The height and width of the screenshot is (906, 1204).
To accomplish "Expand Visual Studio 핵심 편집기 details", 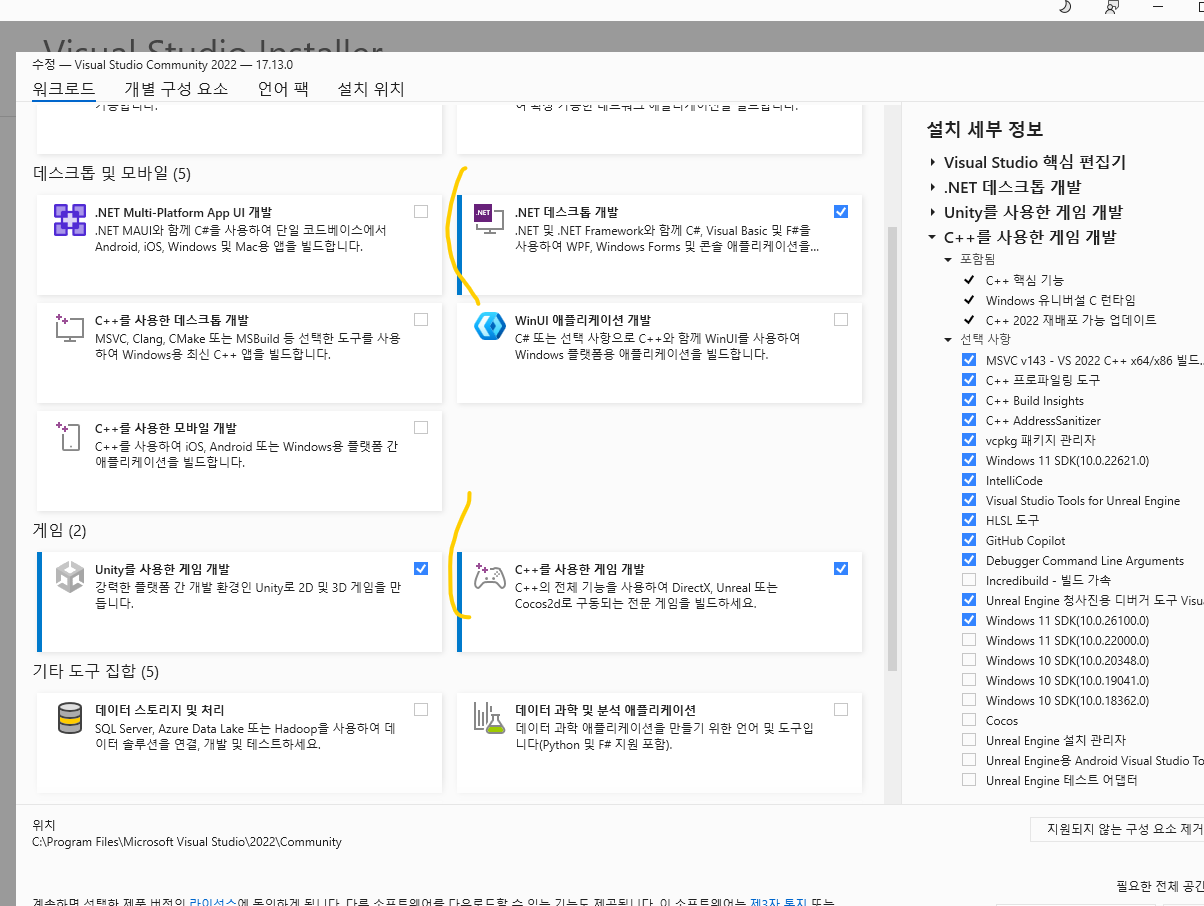I will coord(933,162).
